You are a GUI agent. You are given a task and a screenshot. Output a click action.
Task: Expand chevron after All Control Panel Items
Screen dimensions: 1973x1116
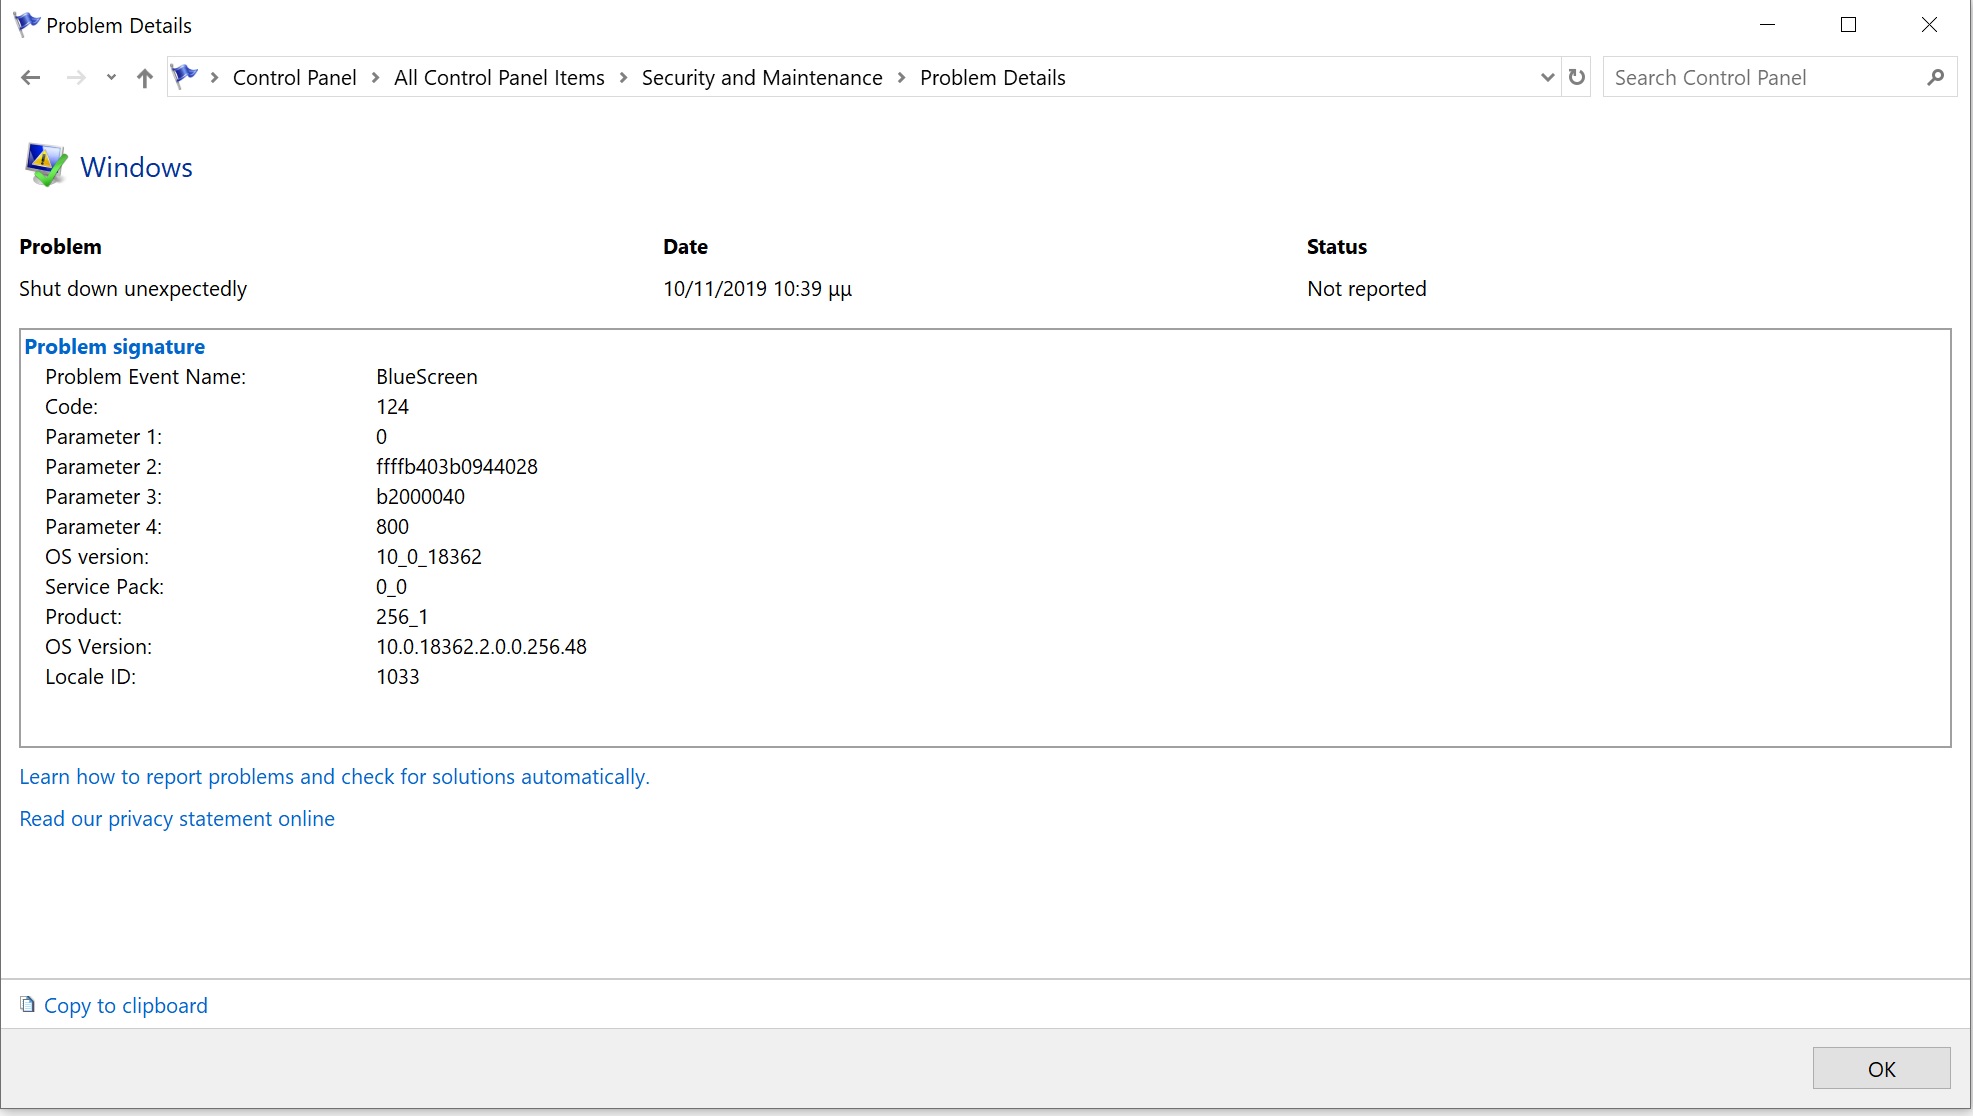click(x=623, y=78)
